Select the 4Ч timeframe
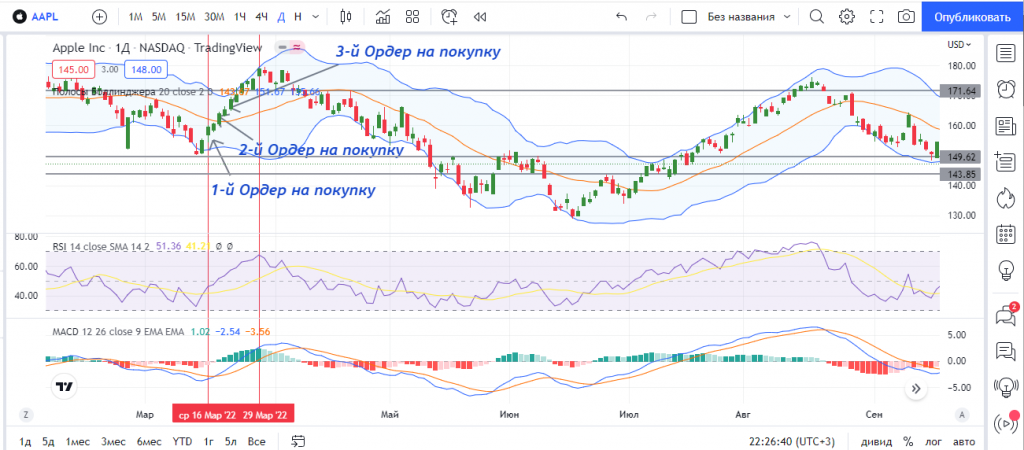 coord(261,16)
